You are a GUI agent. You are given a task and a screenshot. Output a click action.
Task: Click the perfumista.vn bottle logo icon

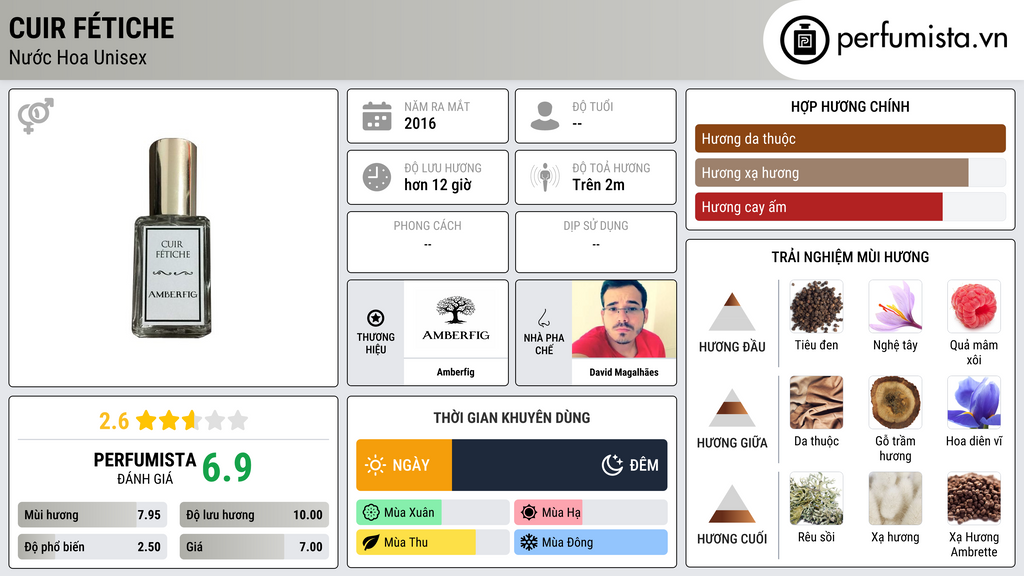click(x=804, y=40)
